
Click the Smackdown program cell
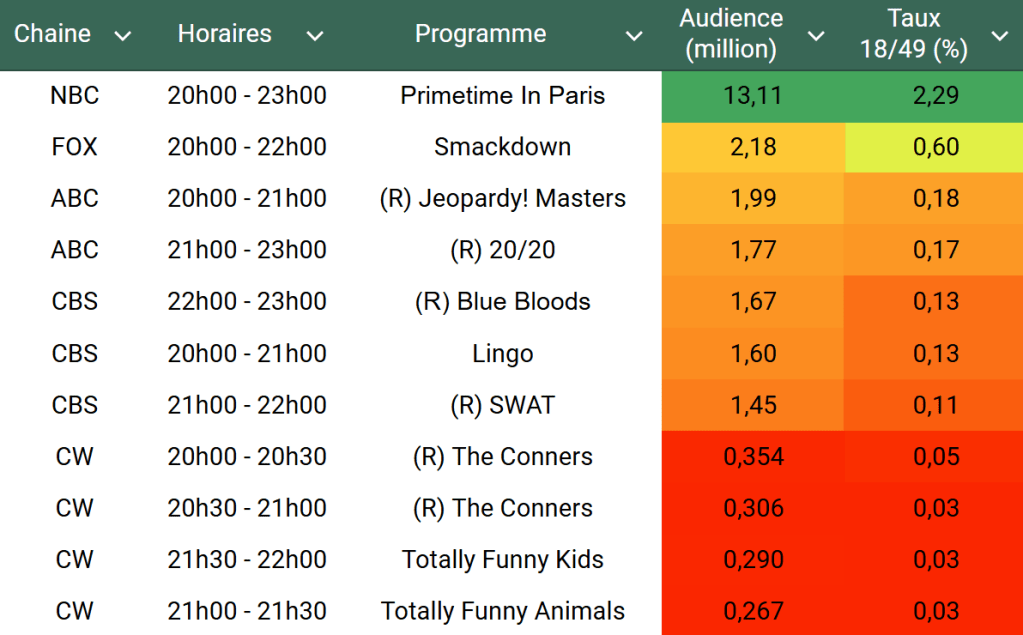pyautogui.click(x=503, y=147)
